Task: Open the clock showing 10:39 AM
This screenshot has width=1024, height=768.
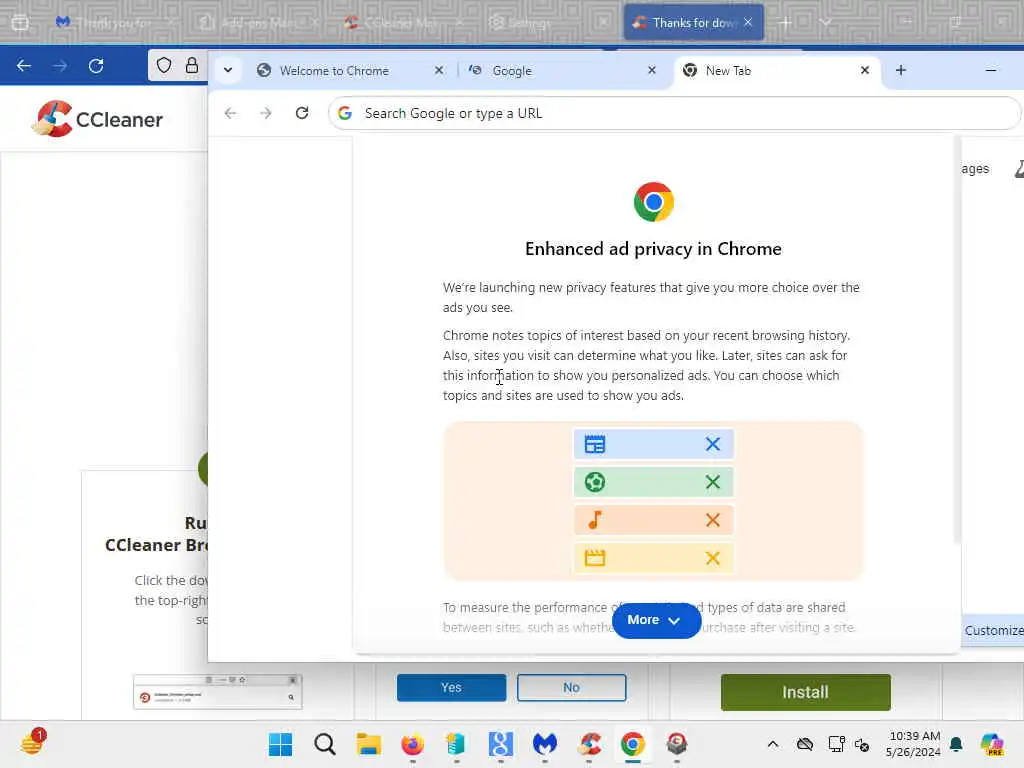Action: coord(913,744)
